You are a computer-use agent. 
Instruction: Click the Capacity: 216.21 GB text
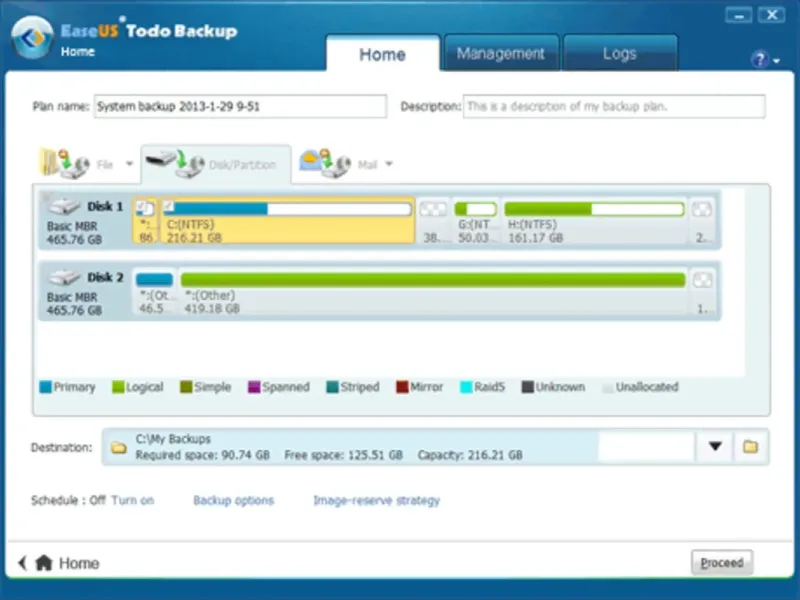(x=470, y=455)
